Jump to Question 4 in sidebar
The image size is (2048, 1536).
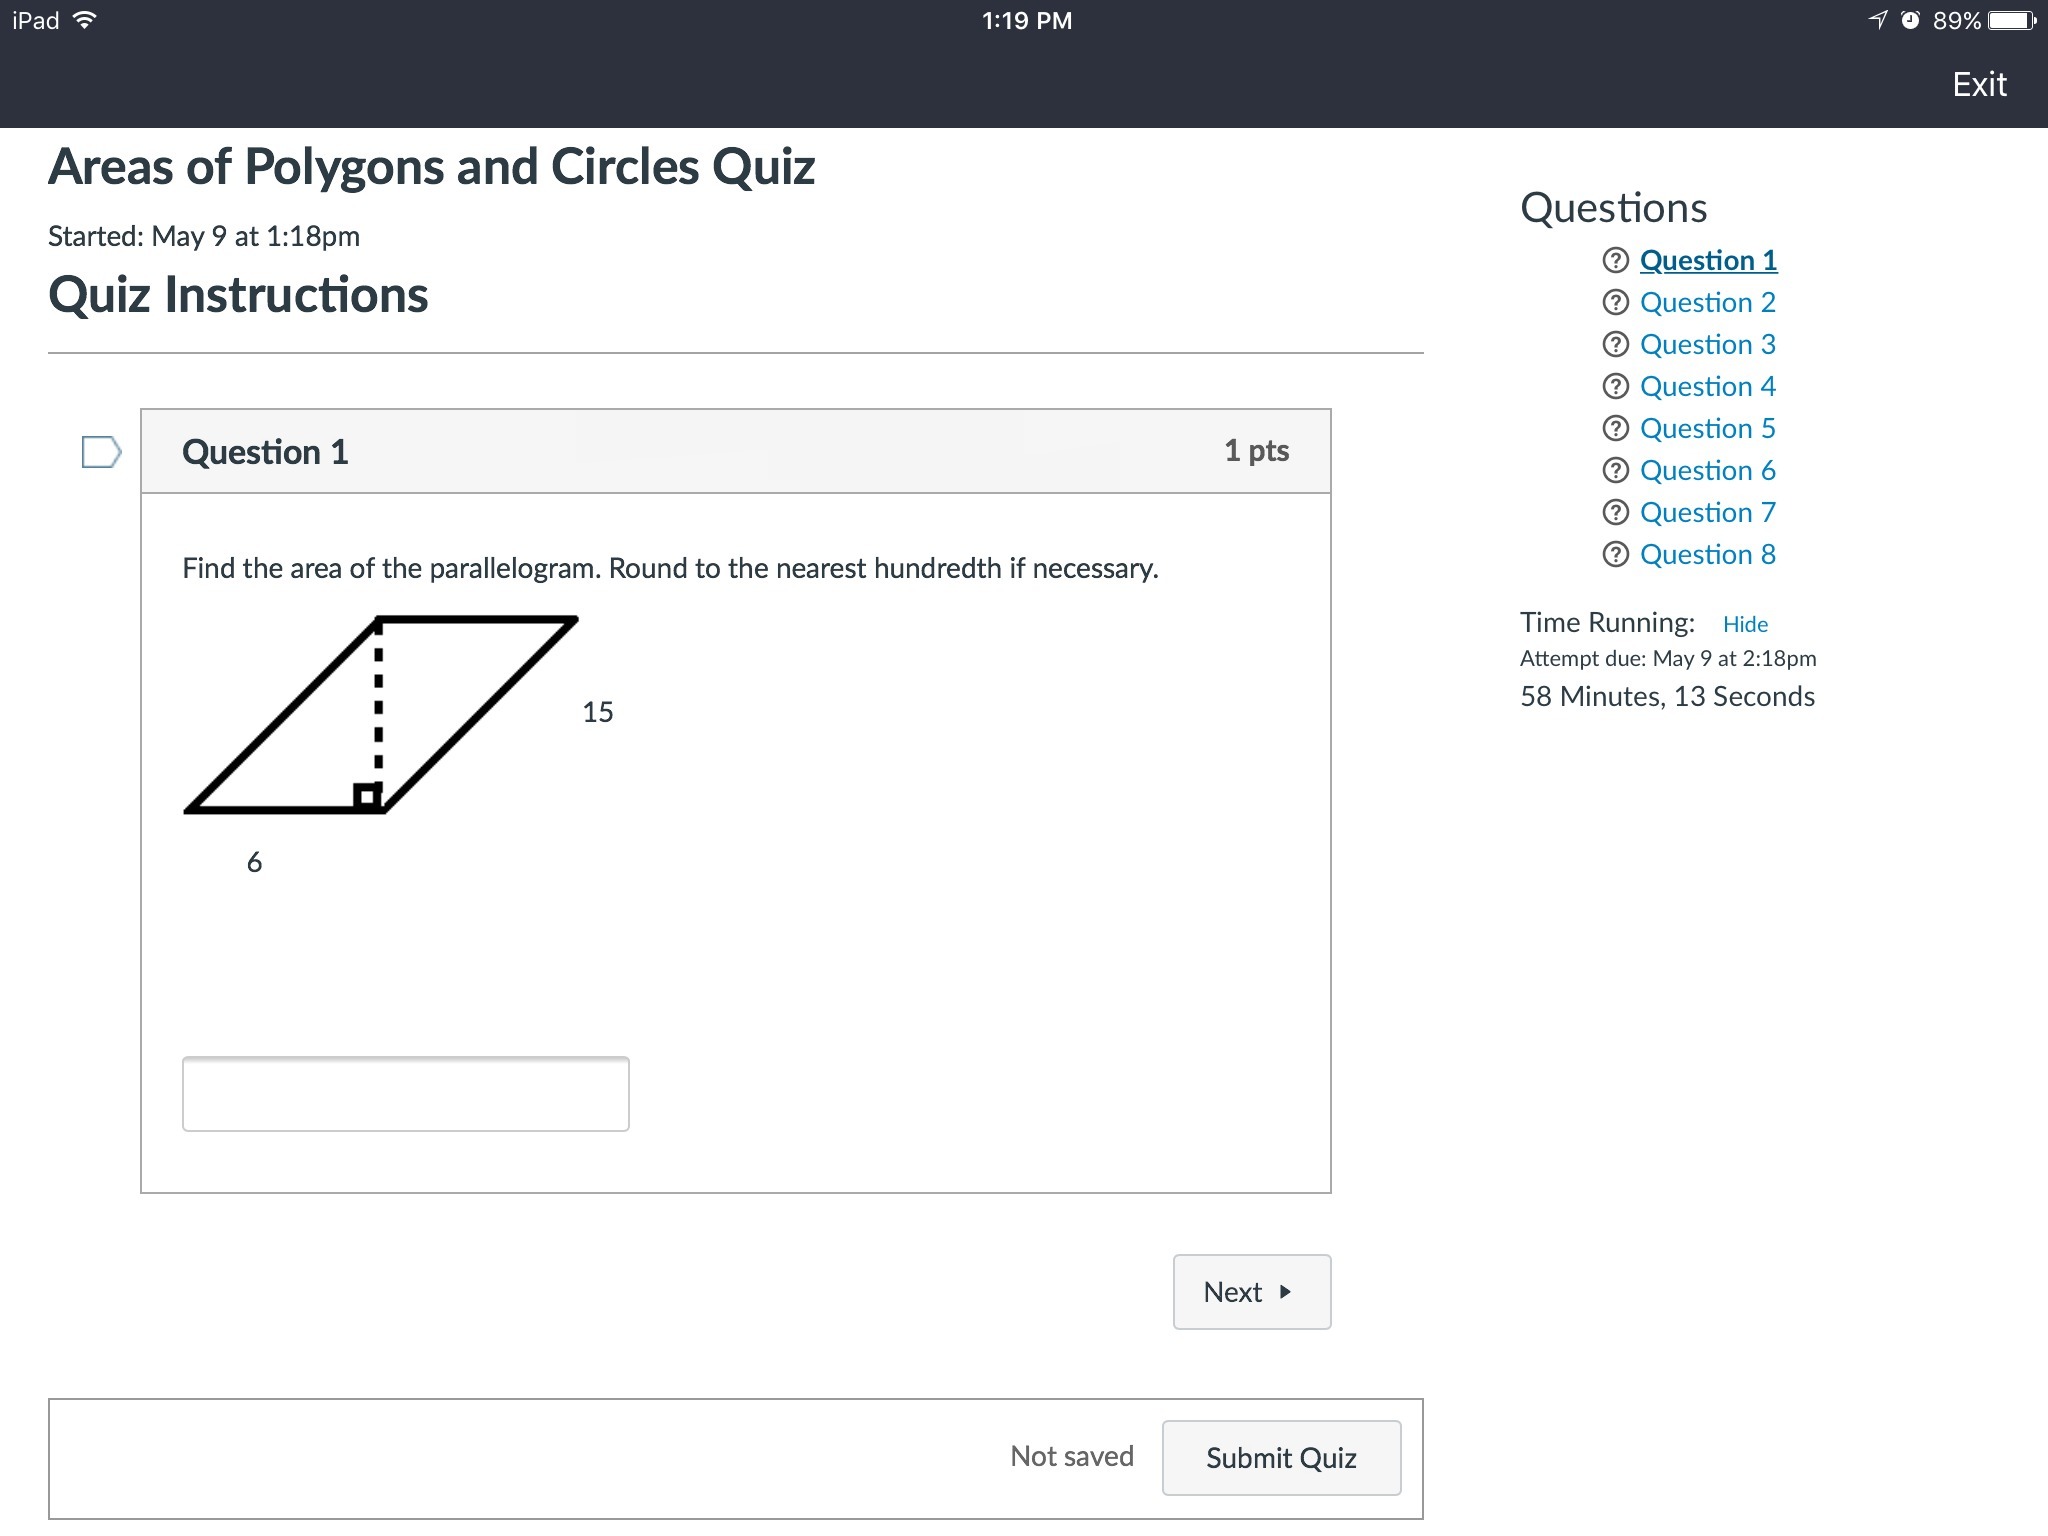pyautogui.click(x=1707, y=387)
